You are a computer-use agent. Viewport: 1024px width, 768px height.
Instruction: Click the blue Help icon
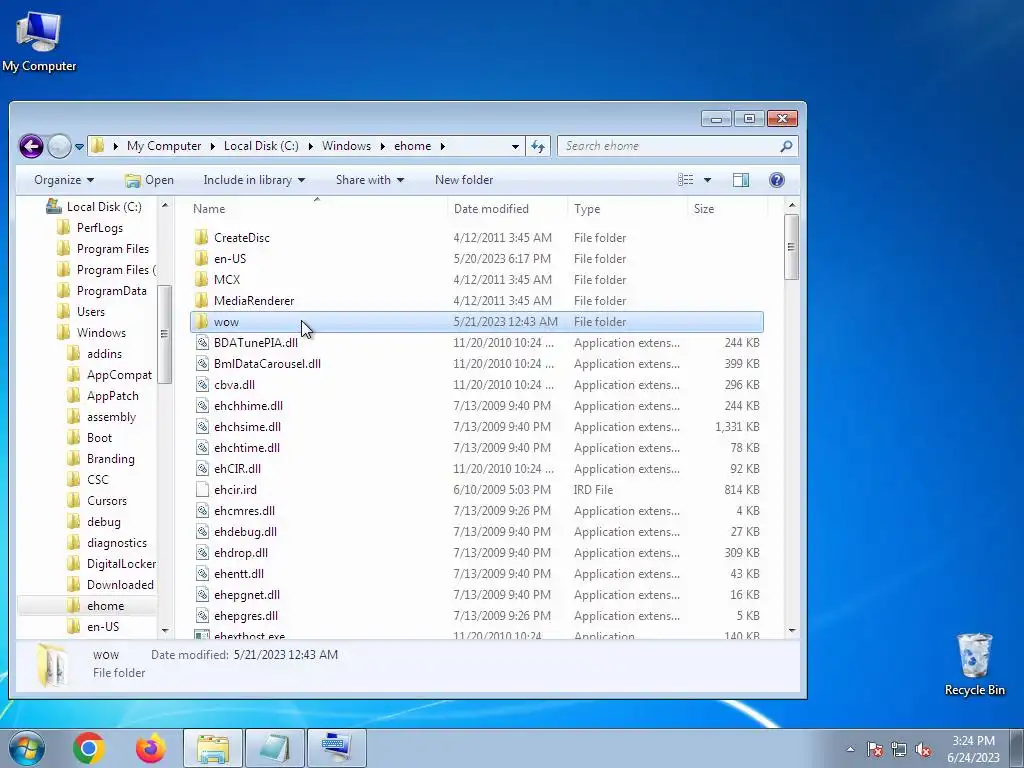pos(776,180)
